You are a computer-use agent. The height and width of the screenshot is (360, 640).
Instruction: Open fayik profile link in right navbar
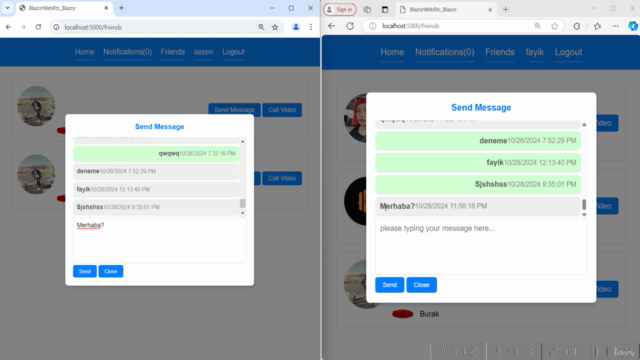(535, 52)
